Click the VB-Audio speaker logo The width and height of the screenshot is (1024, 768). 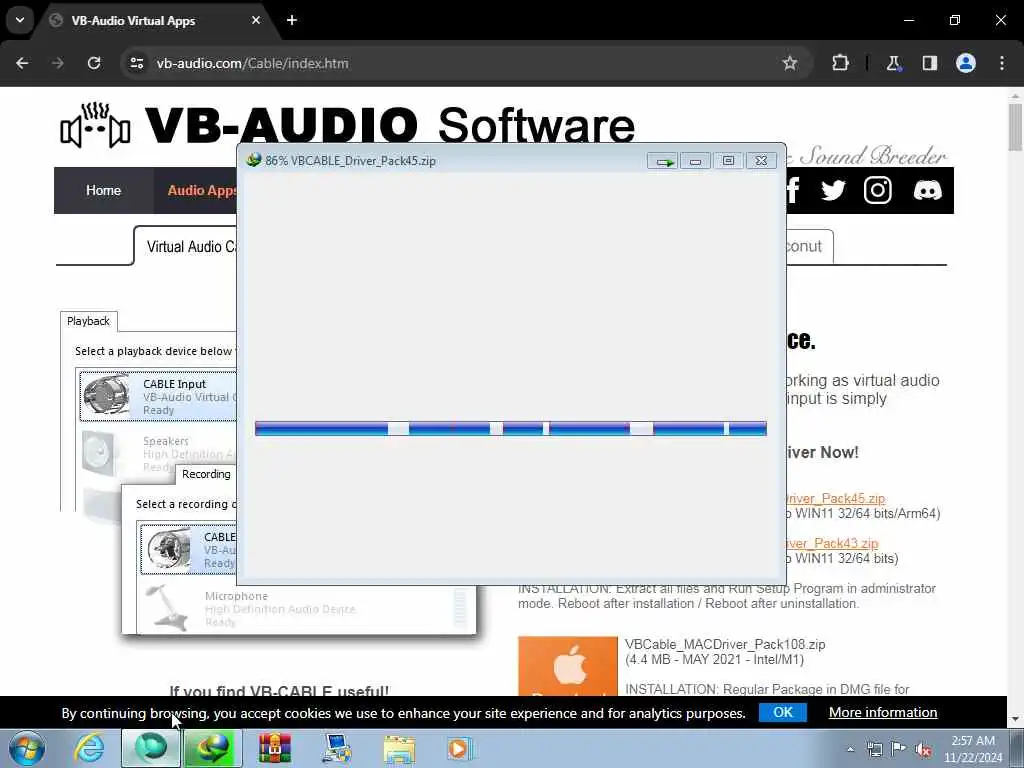(x=95, y=125)
